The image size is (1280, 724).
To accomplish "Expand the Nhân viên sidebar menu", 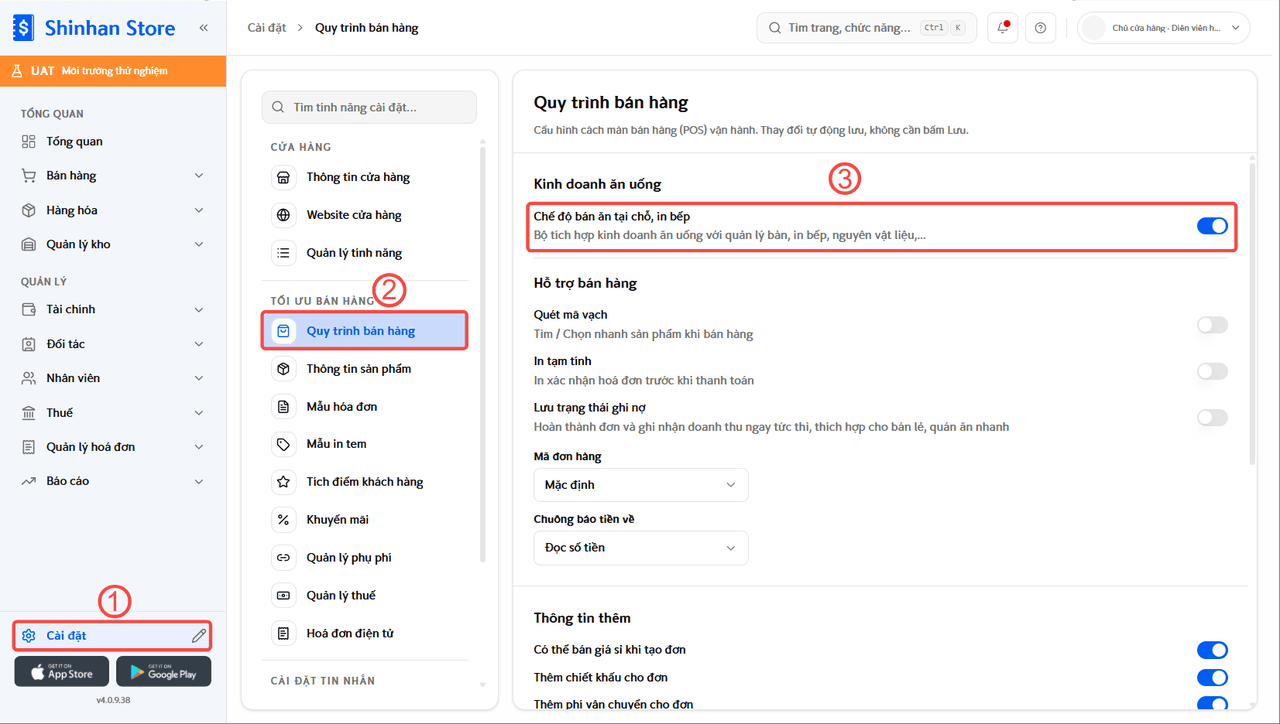I will (112, 378).
